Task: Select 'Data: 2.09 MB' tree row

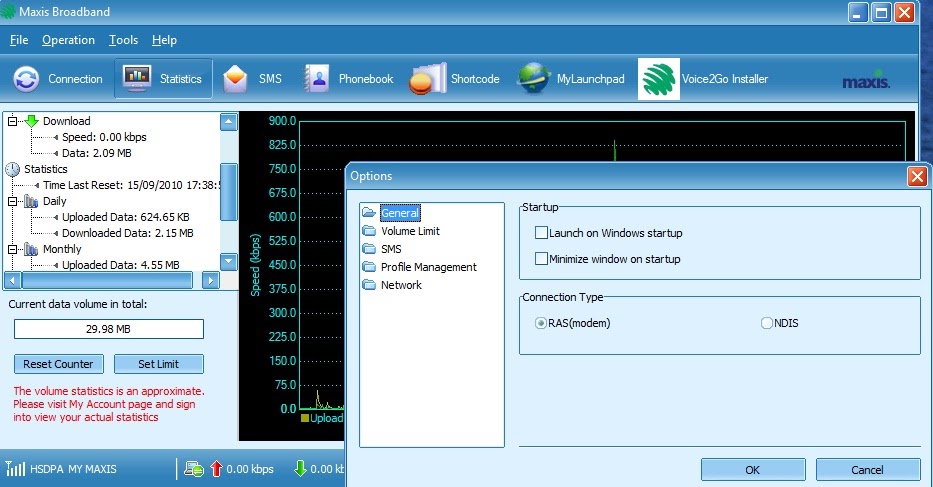Action: (97, 153)
